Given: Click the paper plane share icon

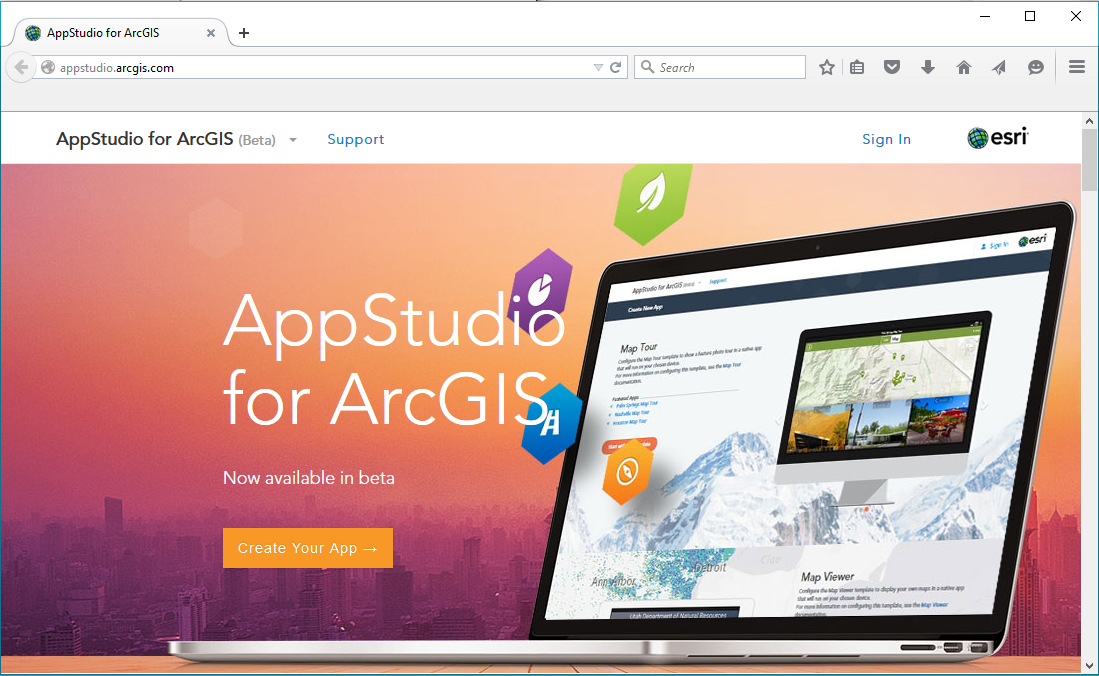Looking at the screenshot, I should pyautogui.click(x=999, y=67).
